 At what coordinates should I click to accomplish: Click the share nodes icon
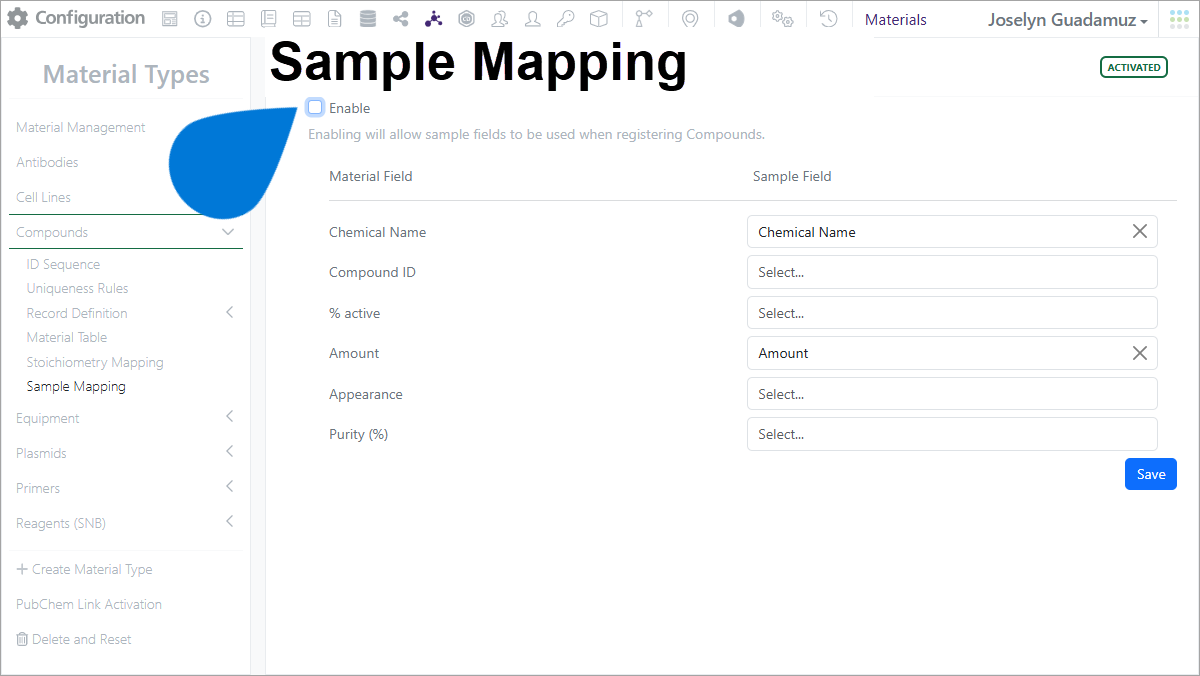[x=401, y=19]
